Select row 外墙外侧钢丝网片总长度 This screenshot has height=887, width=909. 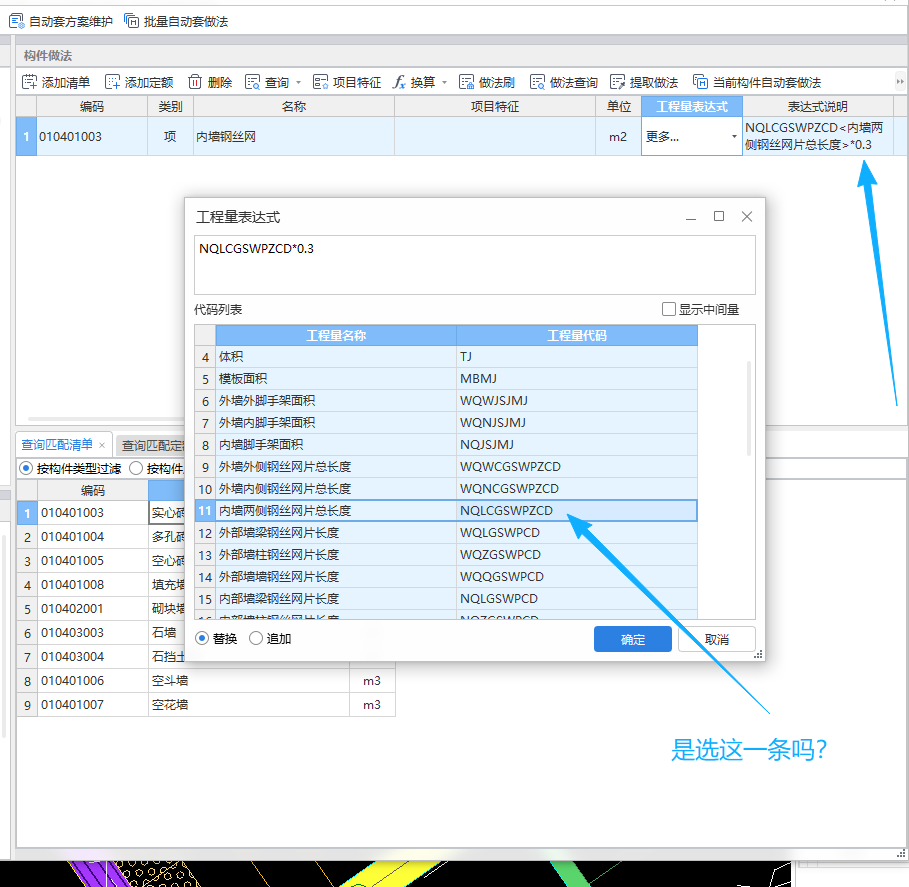(x=446, y=467)
